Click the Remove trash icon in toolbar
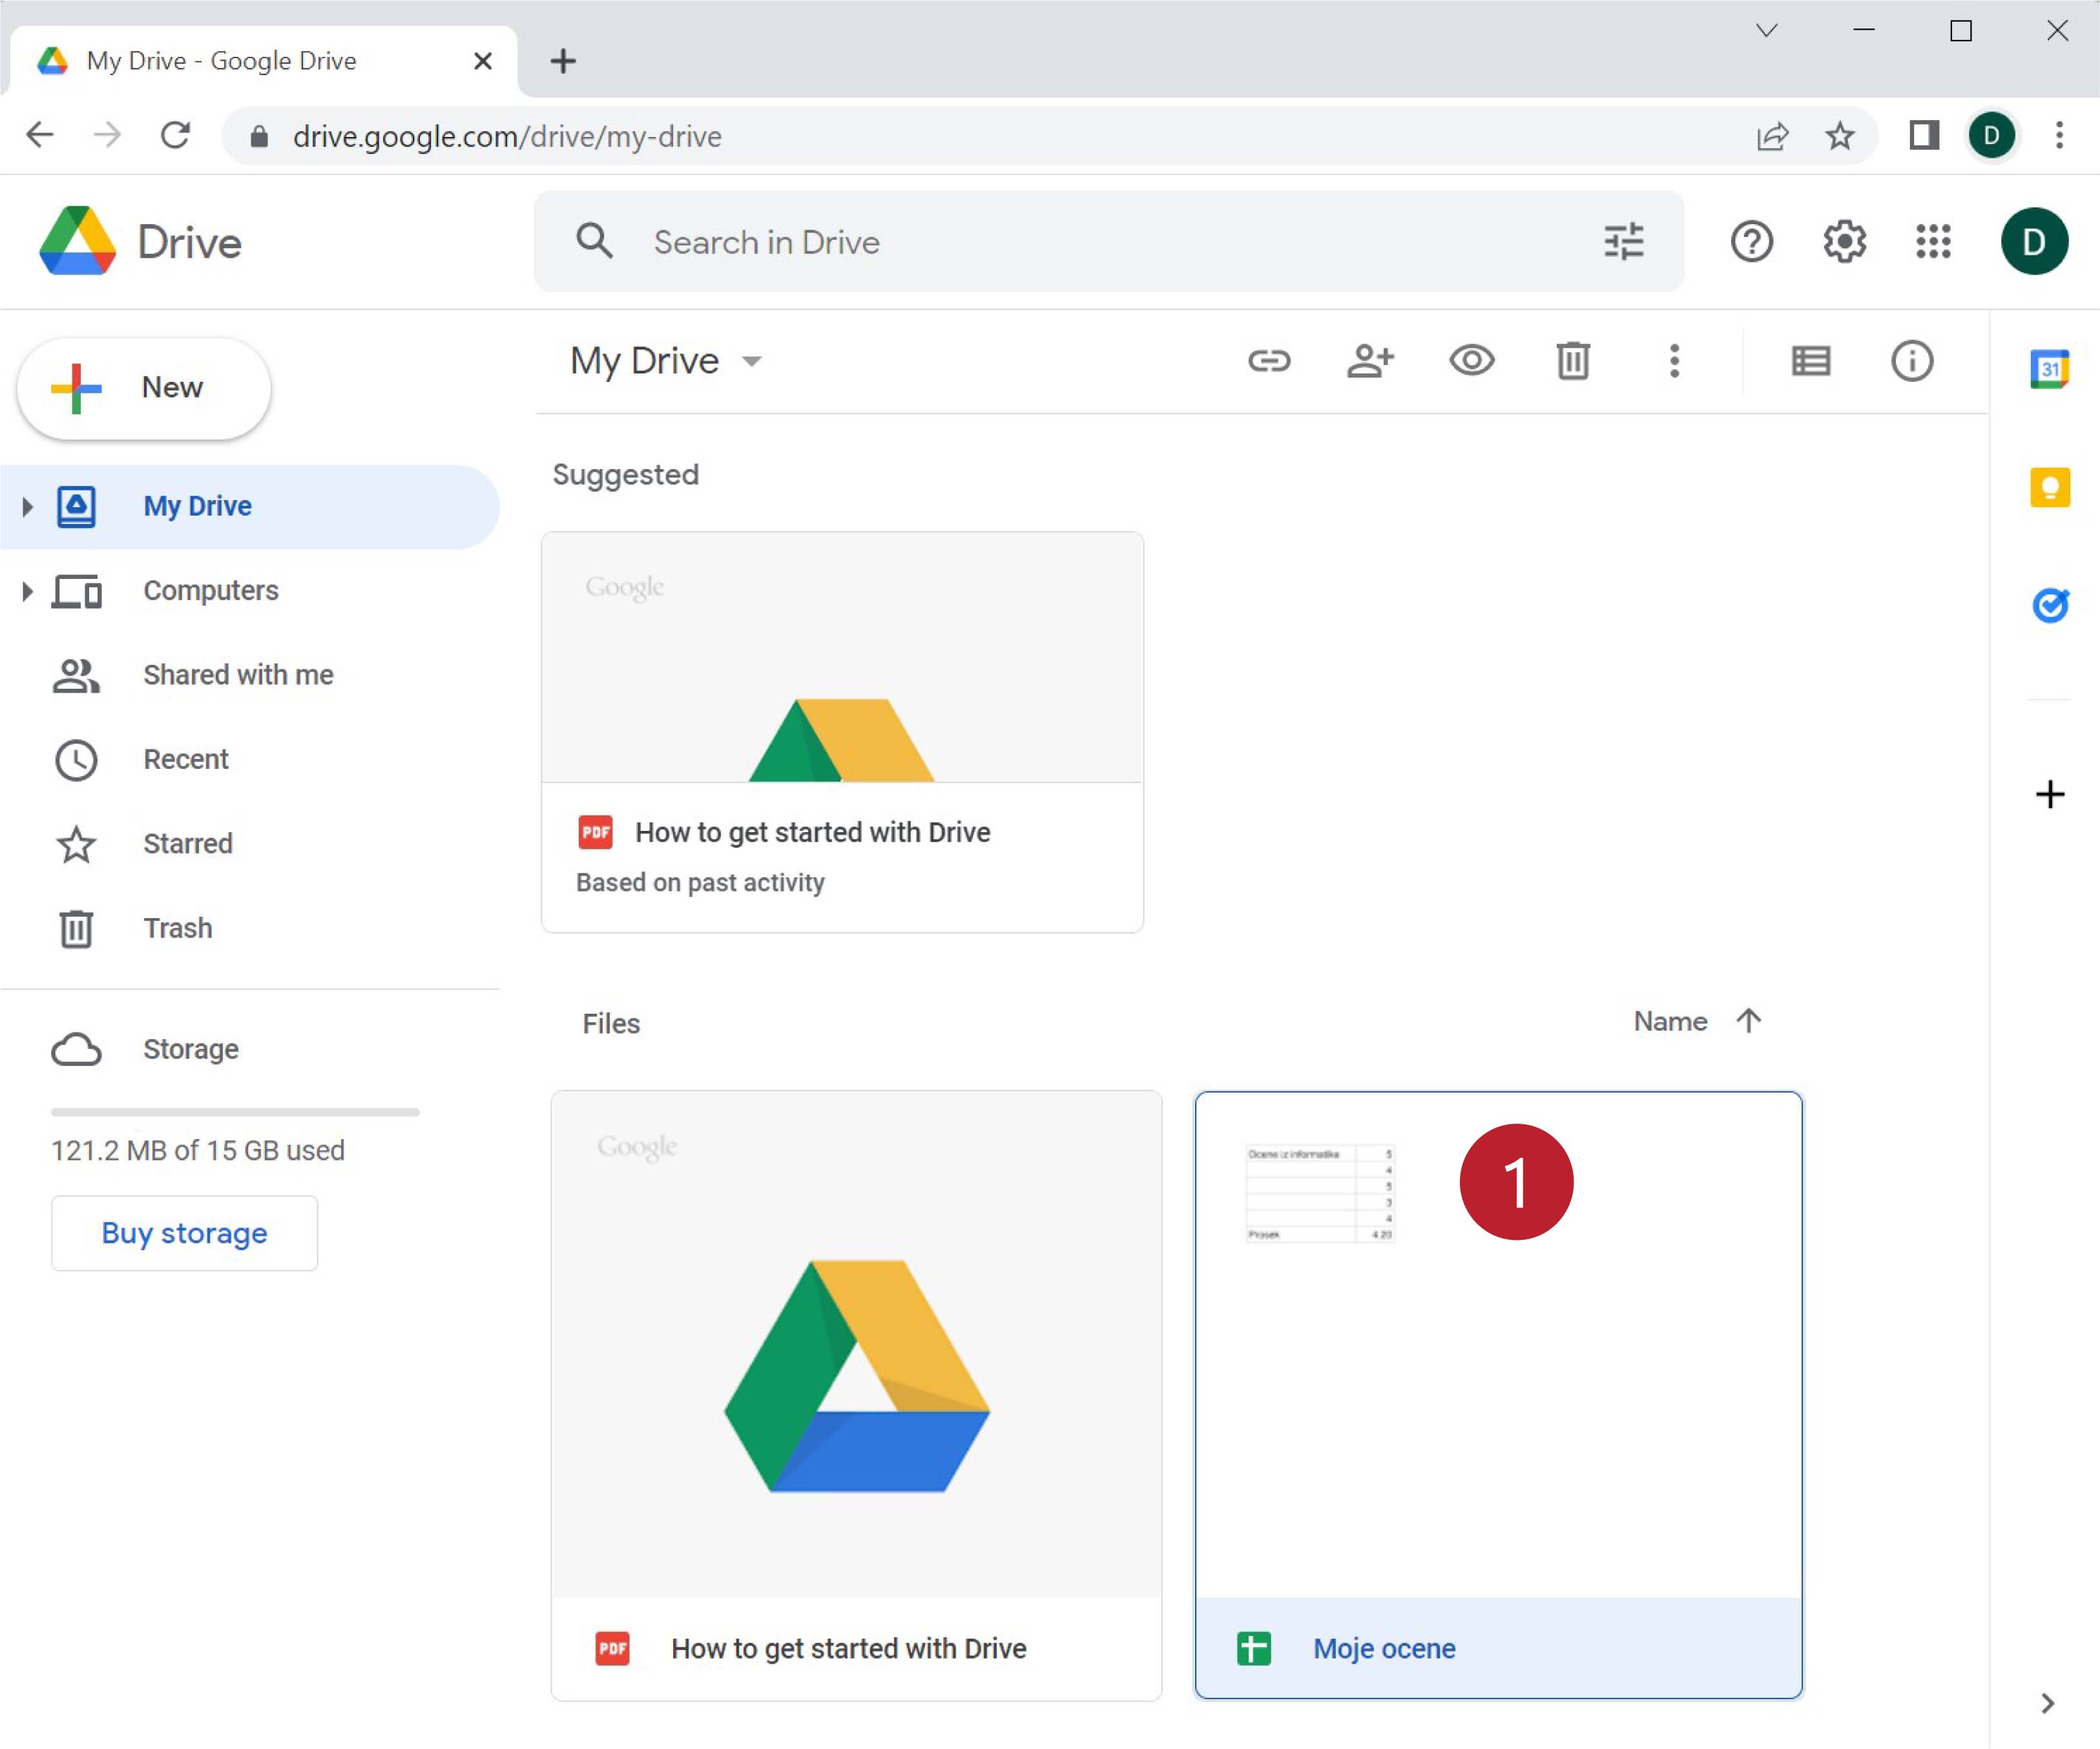 click(x=1572, y=361)
